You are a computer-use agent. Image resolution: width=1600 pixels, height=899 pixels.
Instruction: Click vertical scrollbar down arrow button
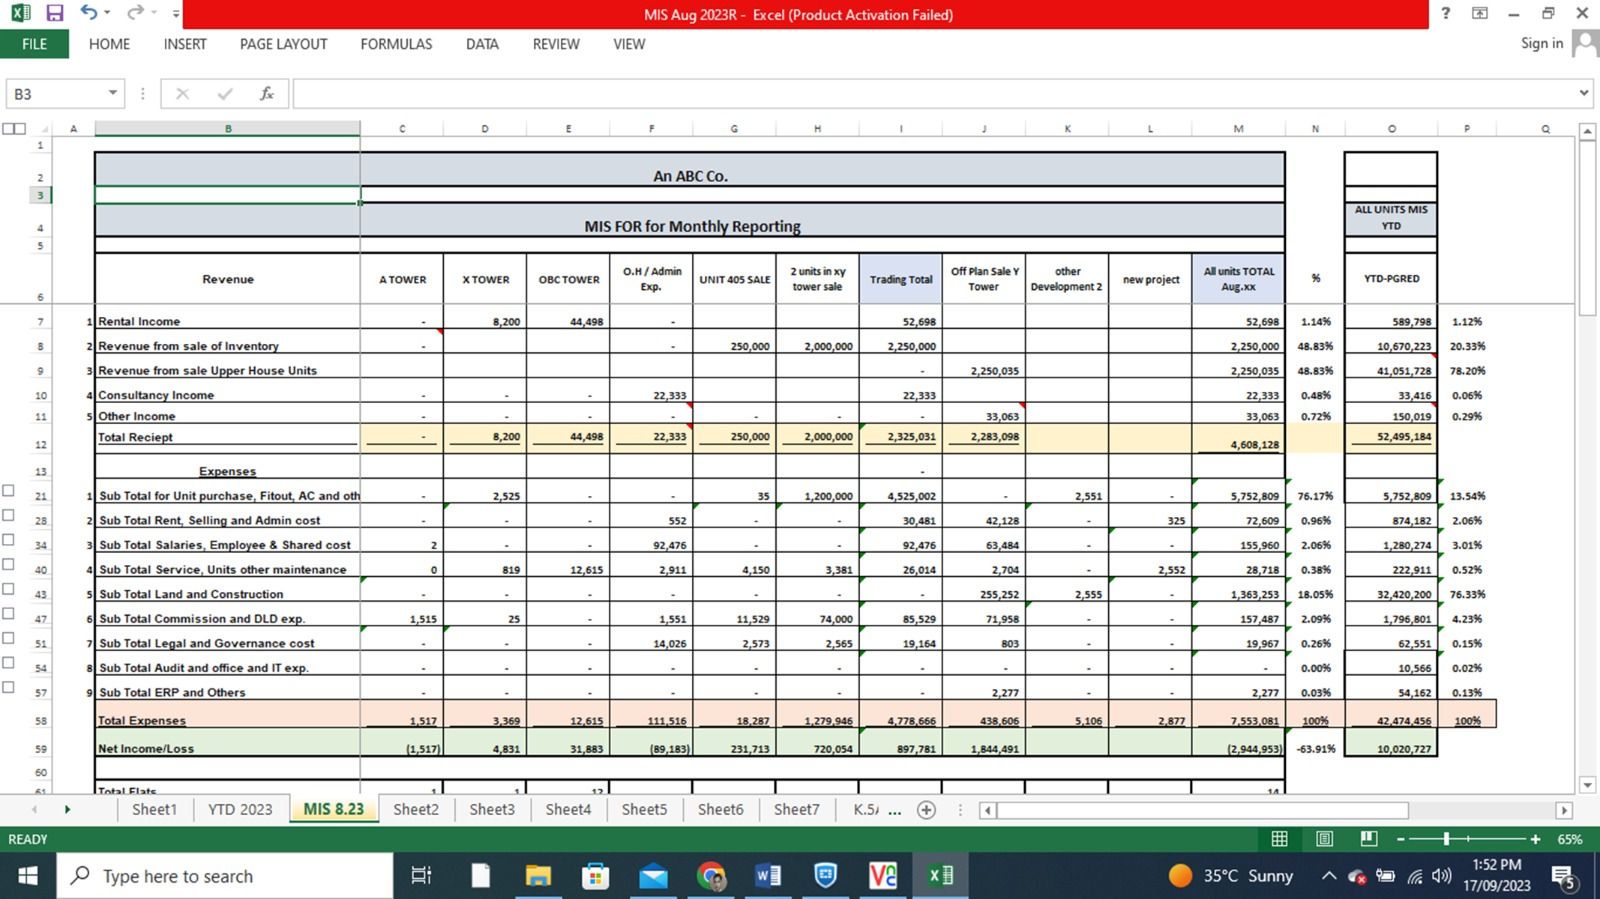coord(1587,785)
